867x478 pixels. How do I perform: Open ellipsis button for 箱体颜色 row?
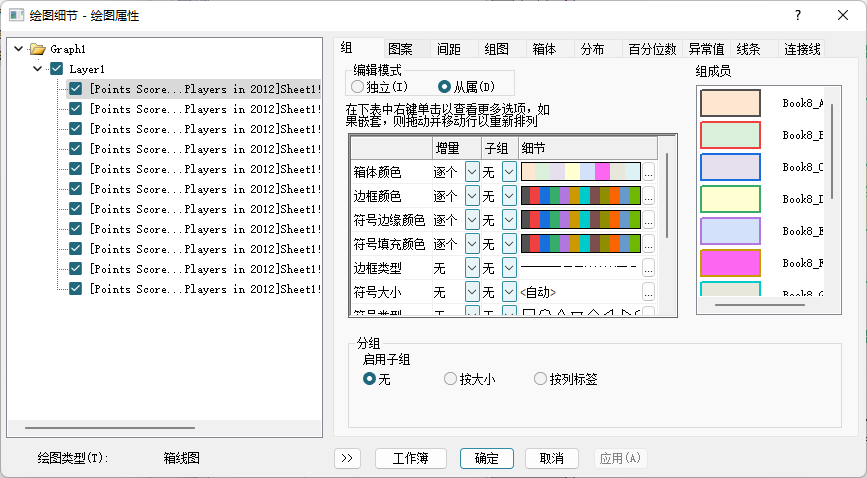pos(648,172)
